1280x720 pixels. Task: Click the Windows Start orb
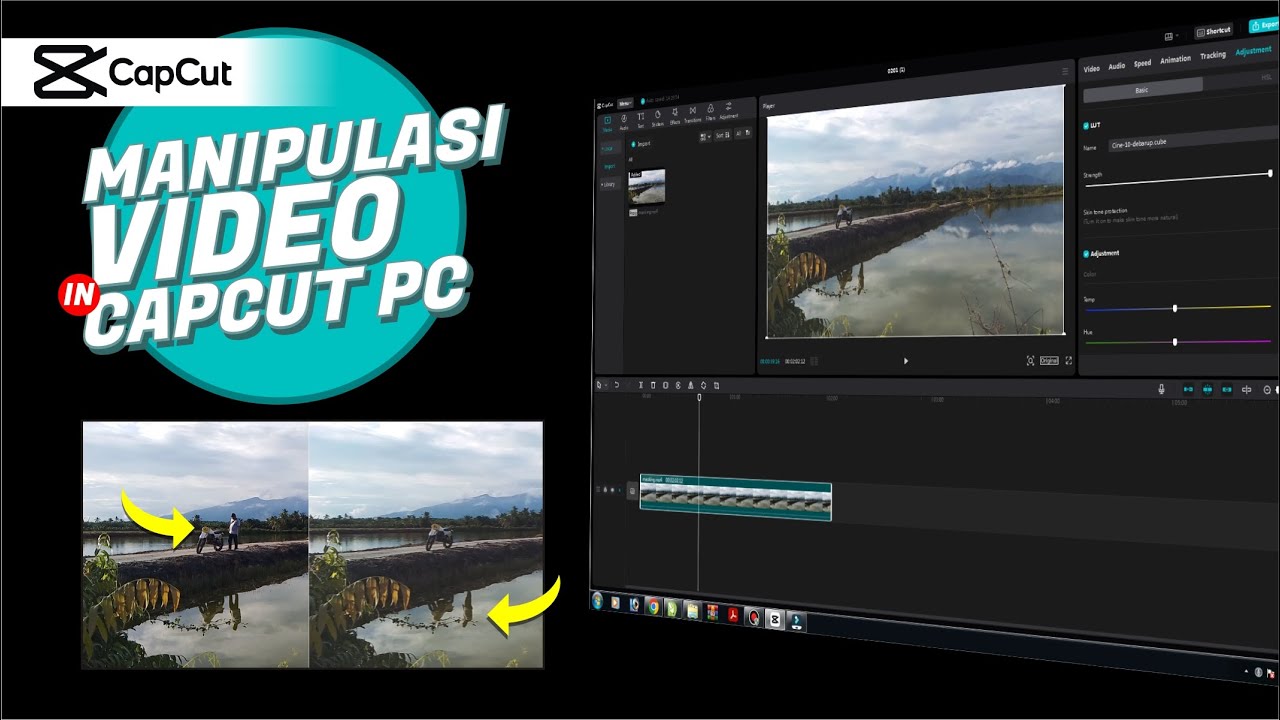point(597,601)
